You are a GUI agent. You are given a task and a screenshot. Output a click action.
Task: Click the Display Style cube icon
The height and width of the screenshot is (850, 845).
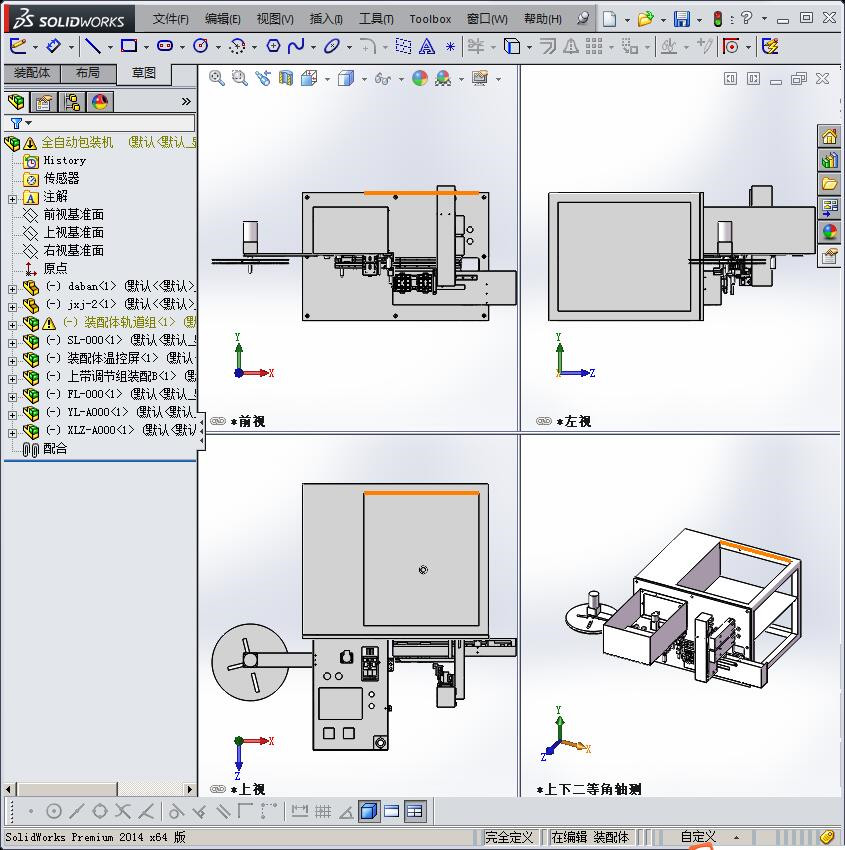[x=346, y=79]
